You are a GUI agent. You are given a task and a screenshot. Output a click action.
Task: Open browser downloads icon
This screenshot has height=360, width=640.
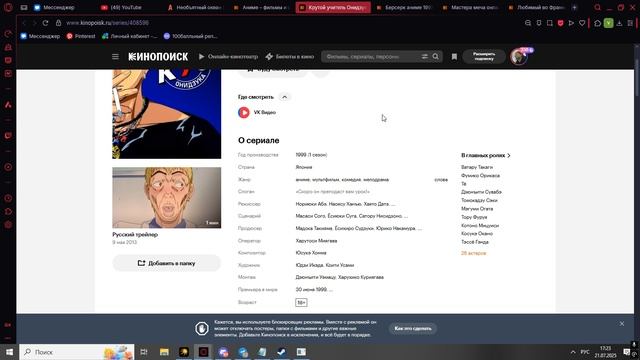click(619, 23)
